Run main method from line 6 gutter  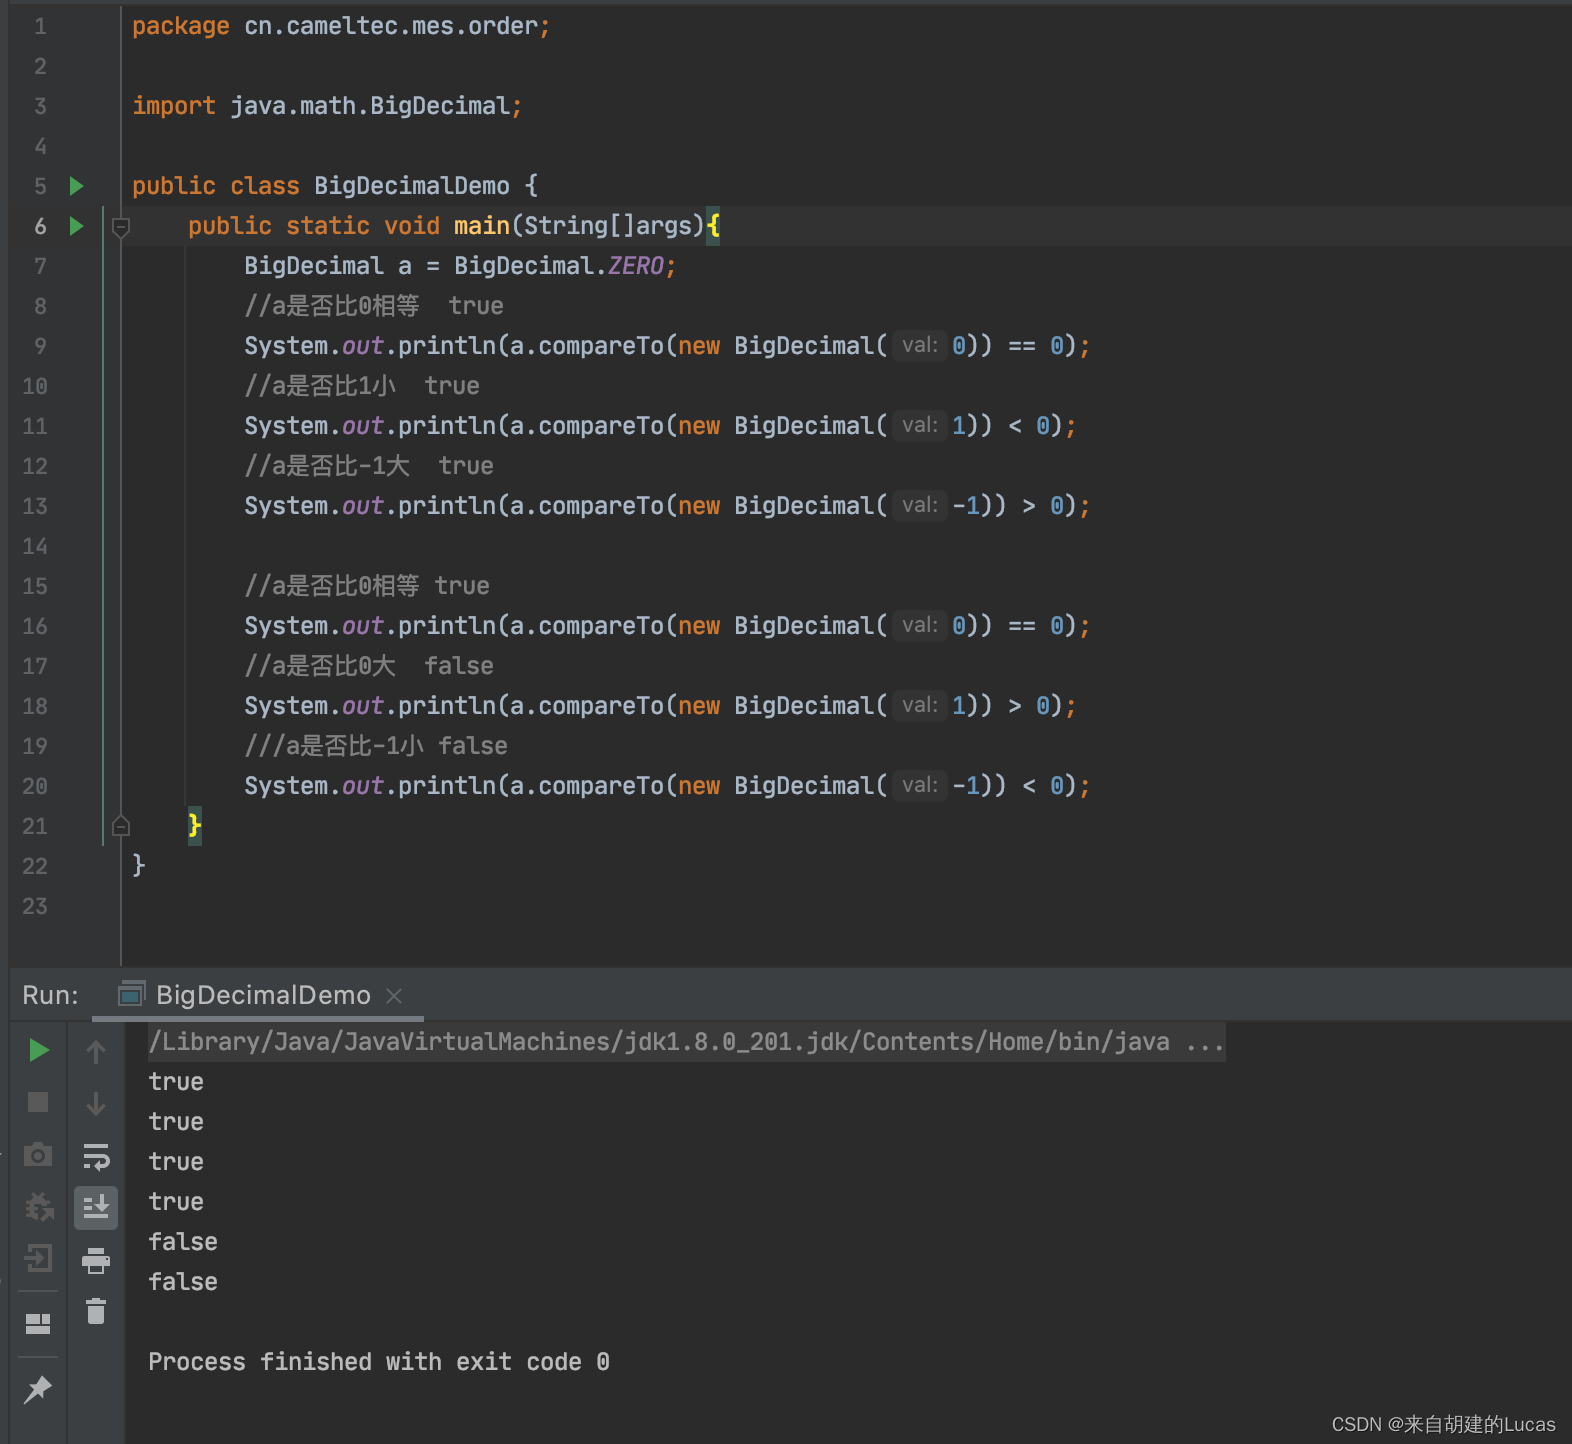click(76, 226)
